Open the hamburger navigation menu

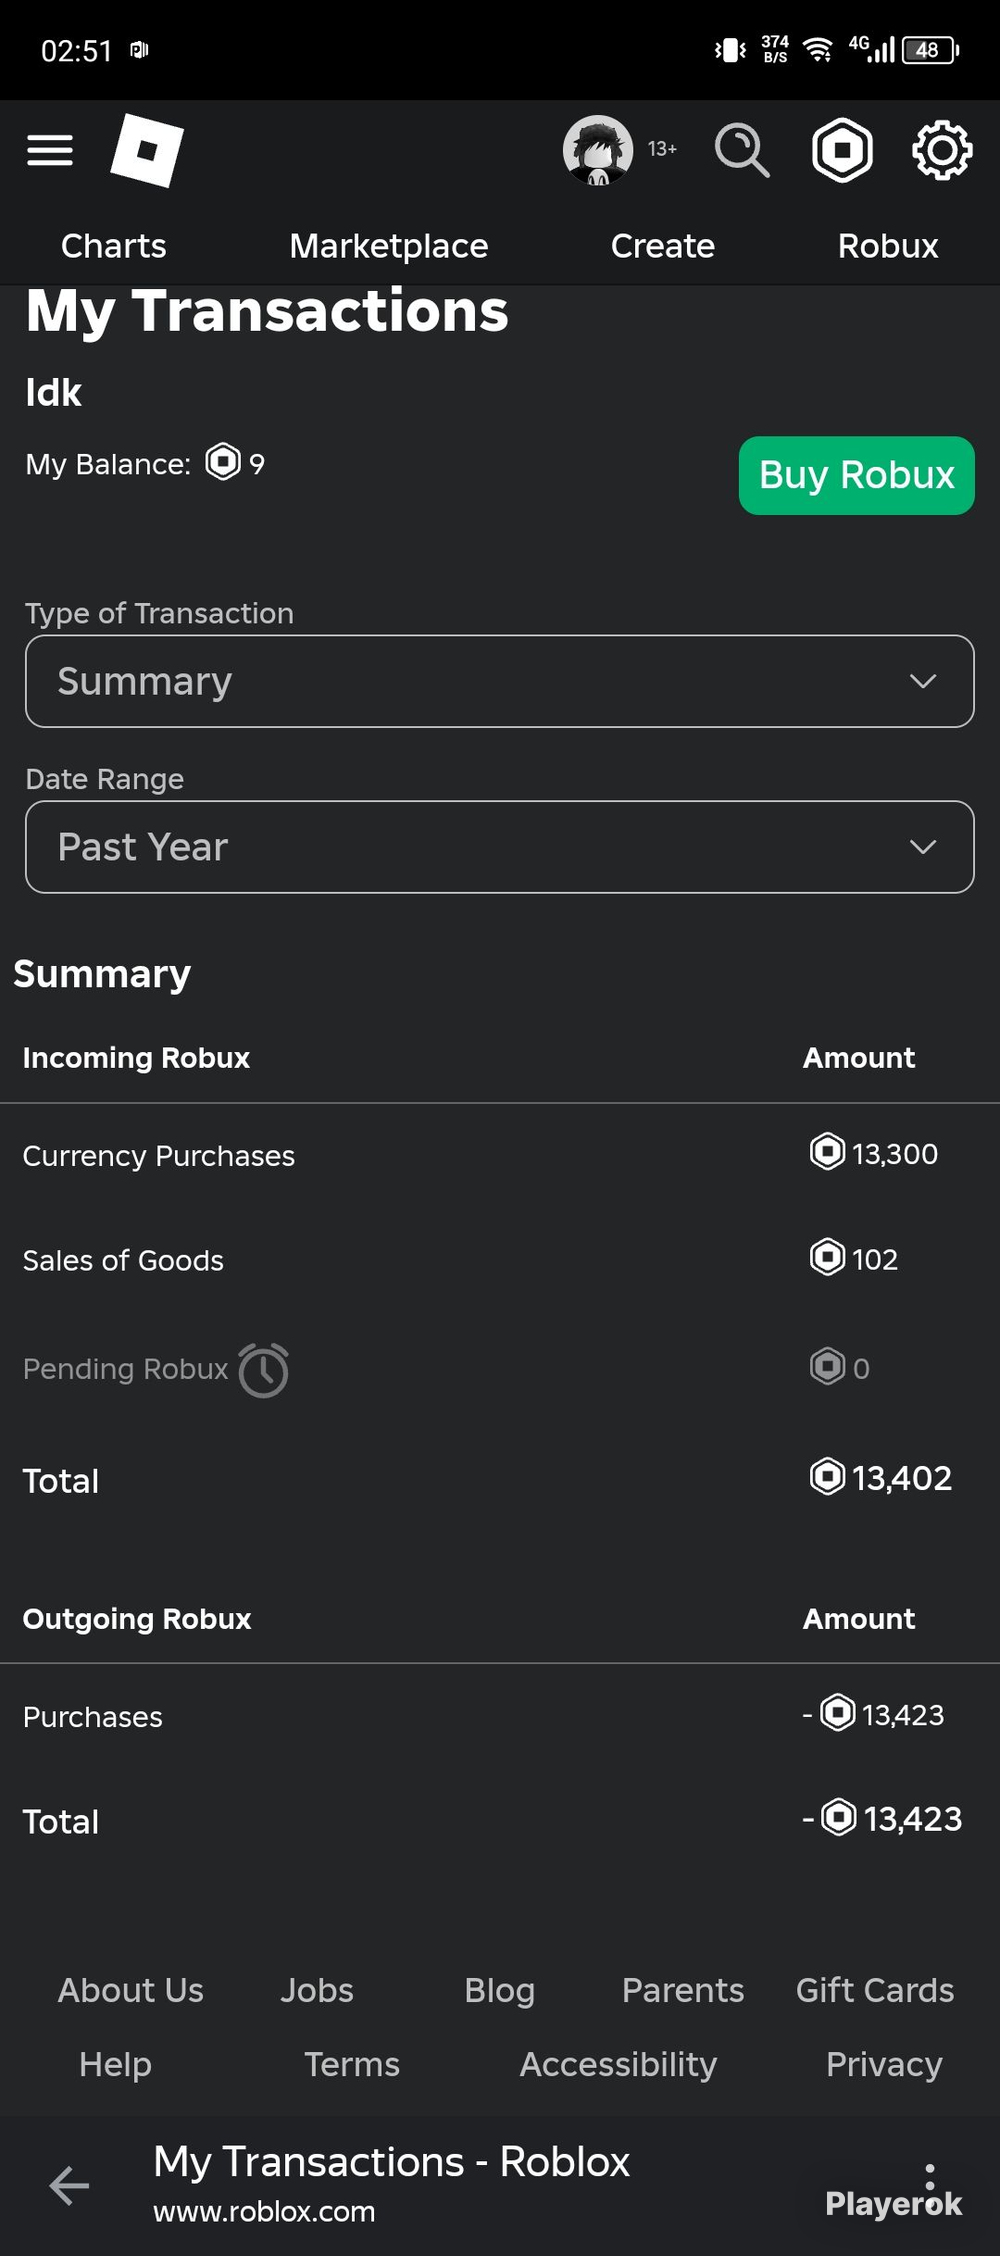click(x=50, y=150)
